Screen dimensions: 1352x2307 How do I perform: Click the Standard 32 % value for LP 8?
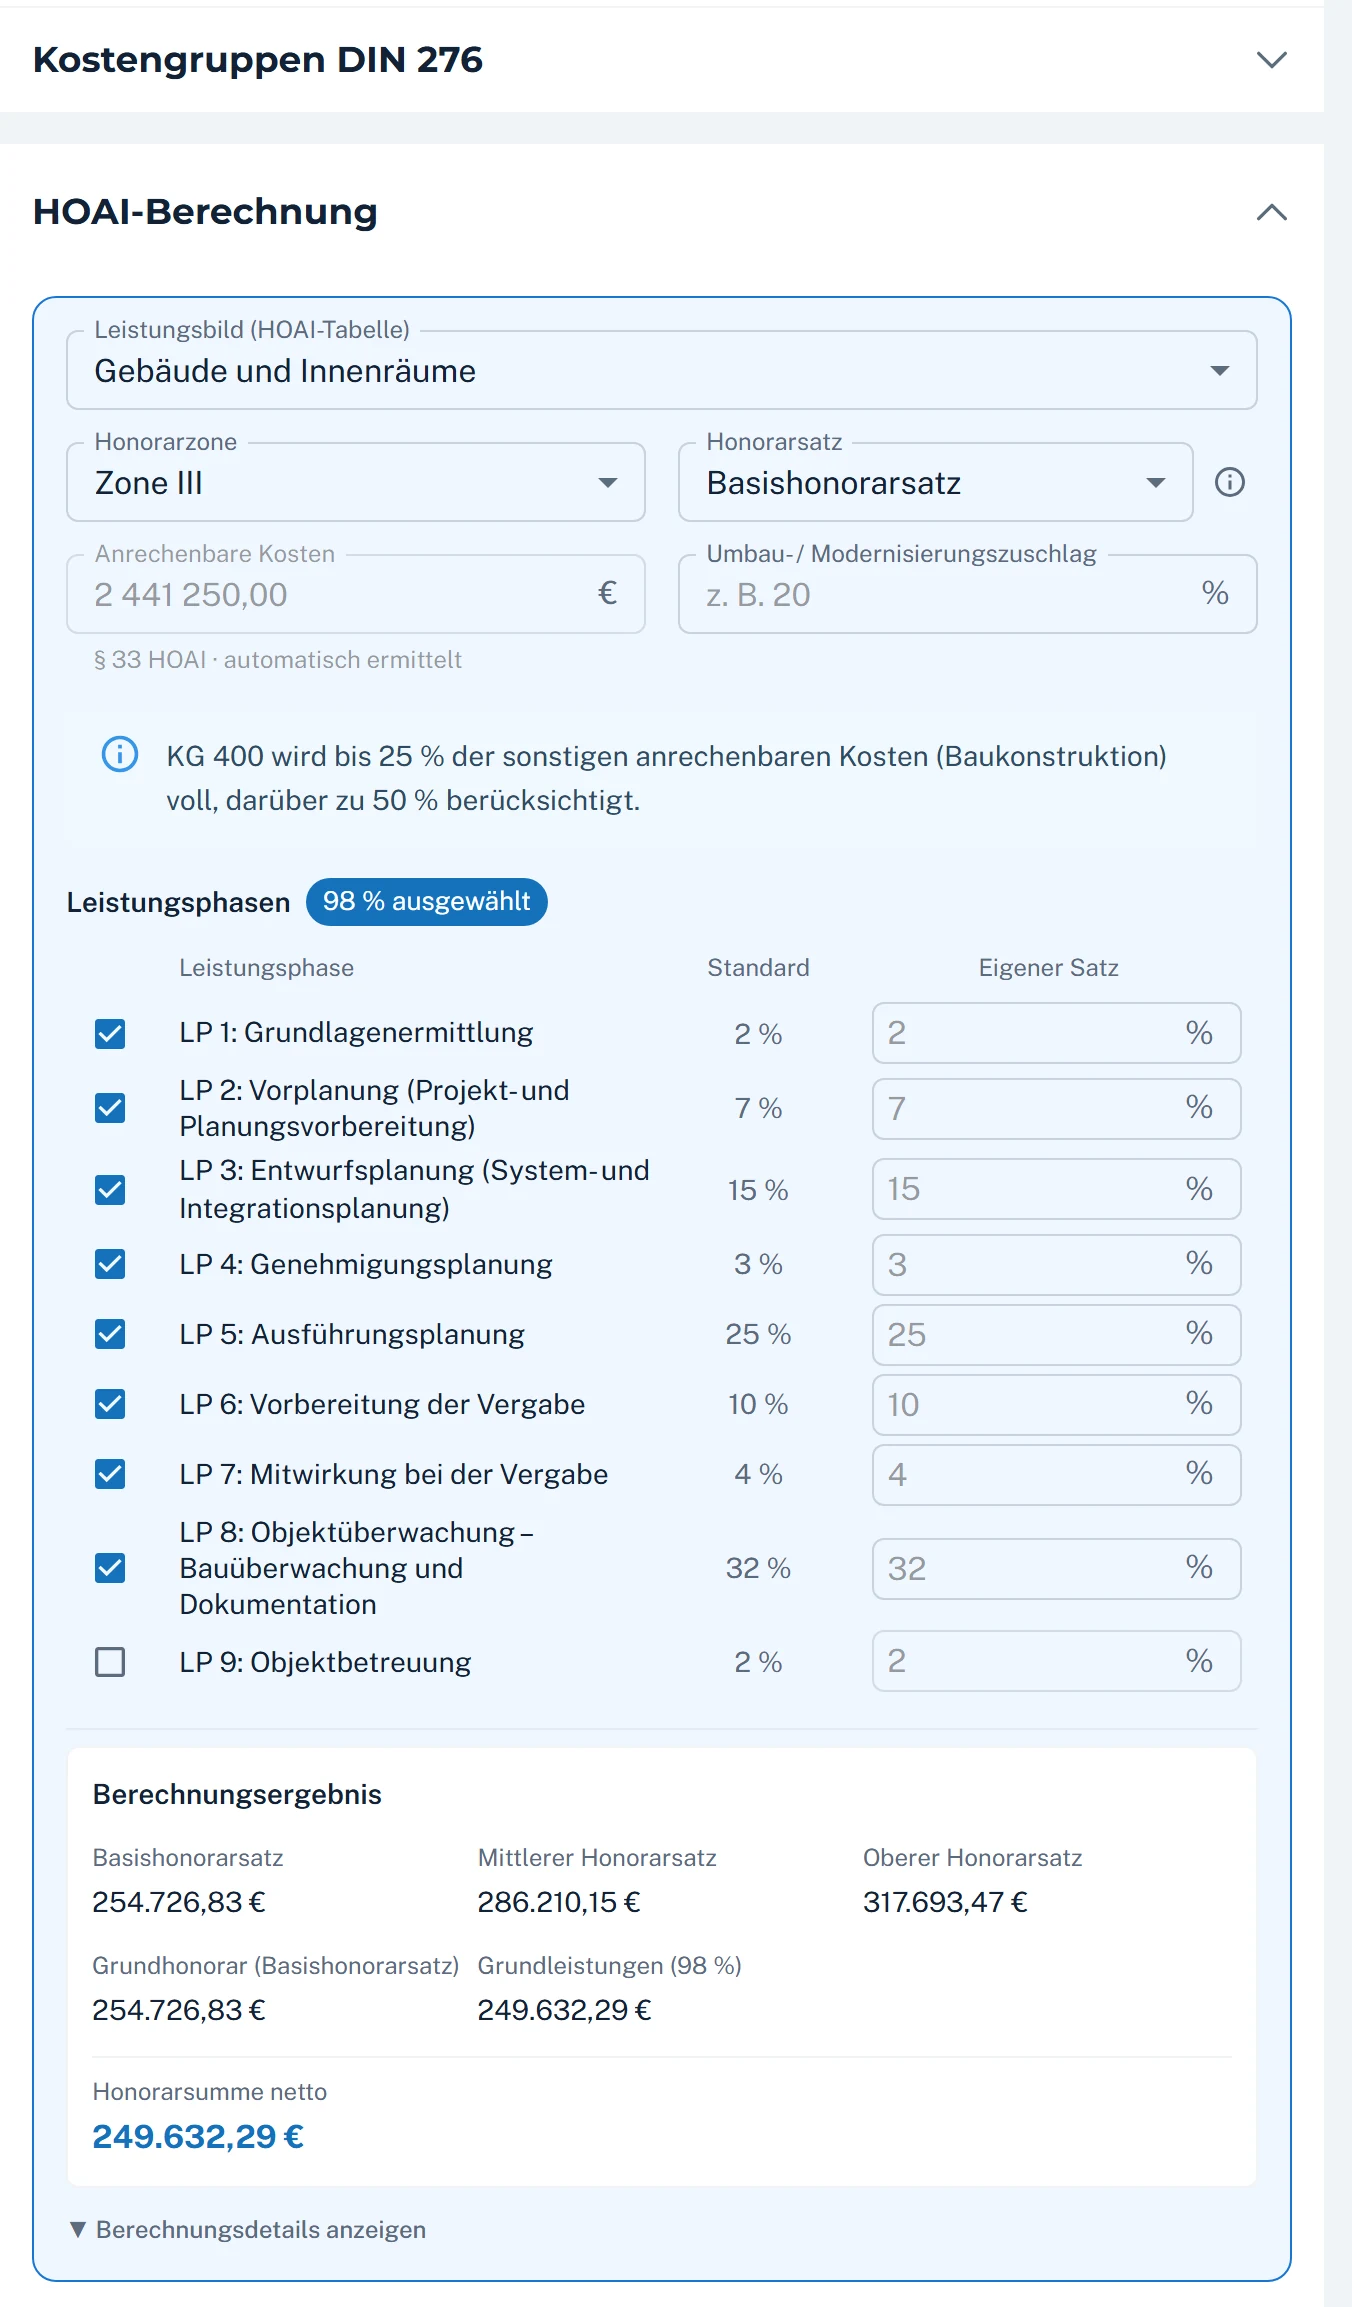pos(758,1568)
